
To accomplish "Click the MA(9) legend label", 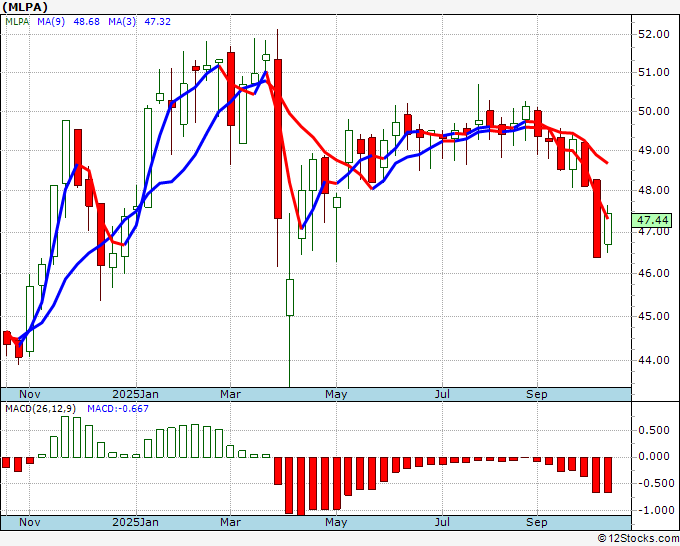I will pos(51,22).
